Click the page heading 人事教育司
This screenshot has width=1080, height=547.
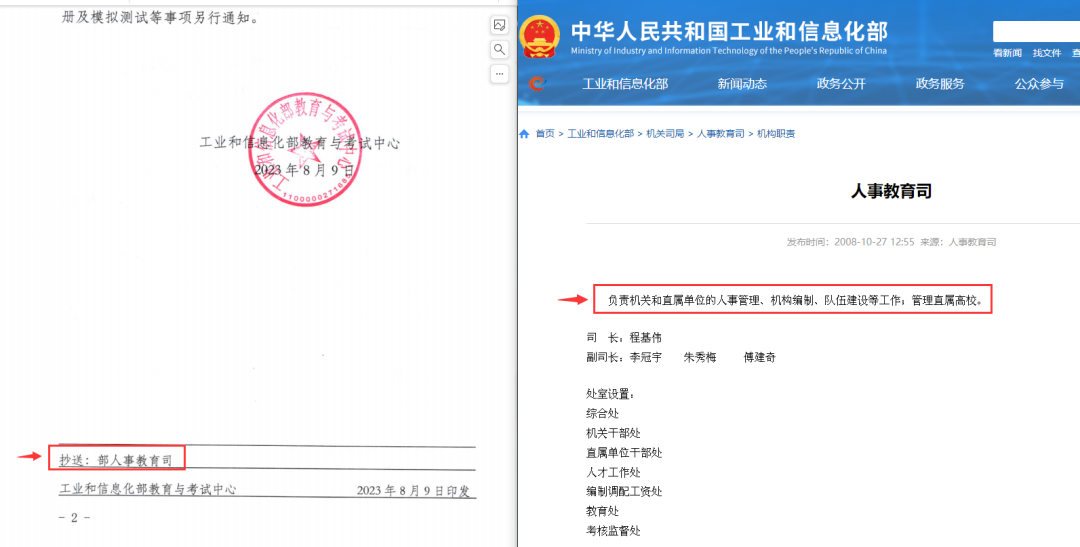click(891, 191)
